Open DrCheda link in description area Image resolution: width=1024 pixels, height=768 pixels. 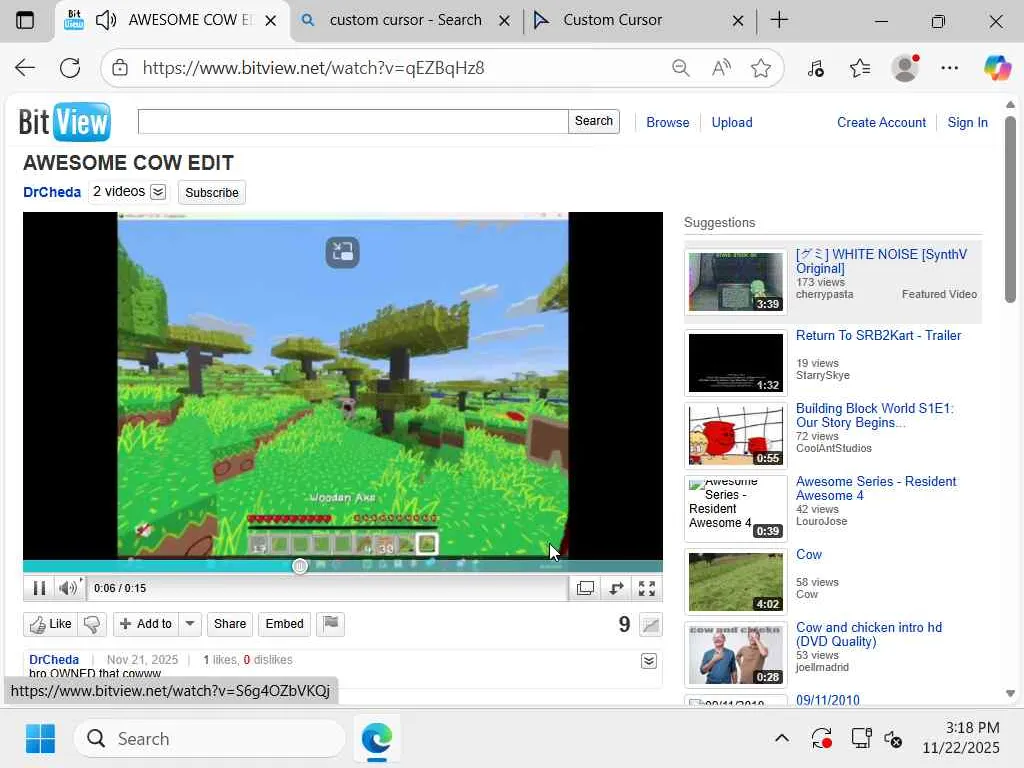tap(54, 660)
